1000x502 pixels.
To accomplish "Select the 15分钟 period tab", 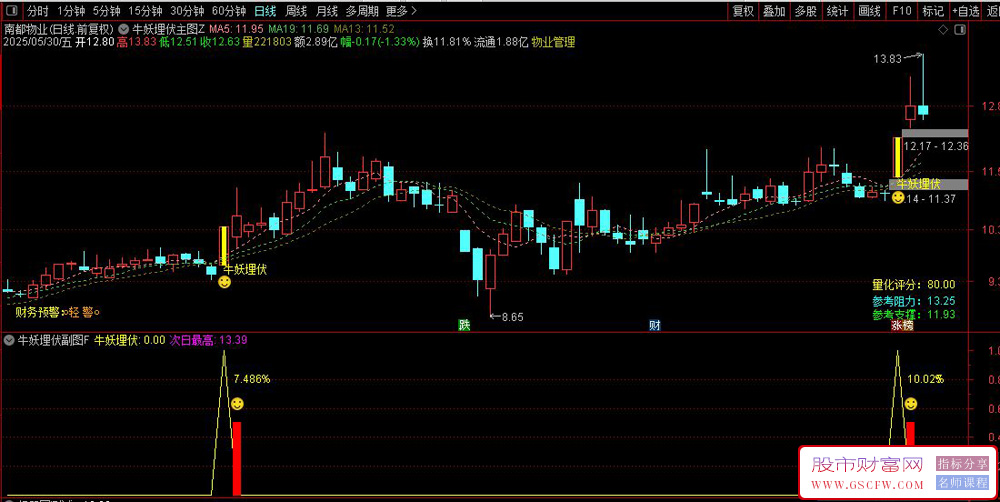I will coord(145,11).
